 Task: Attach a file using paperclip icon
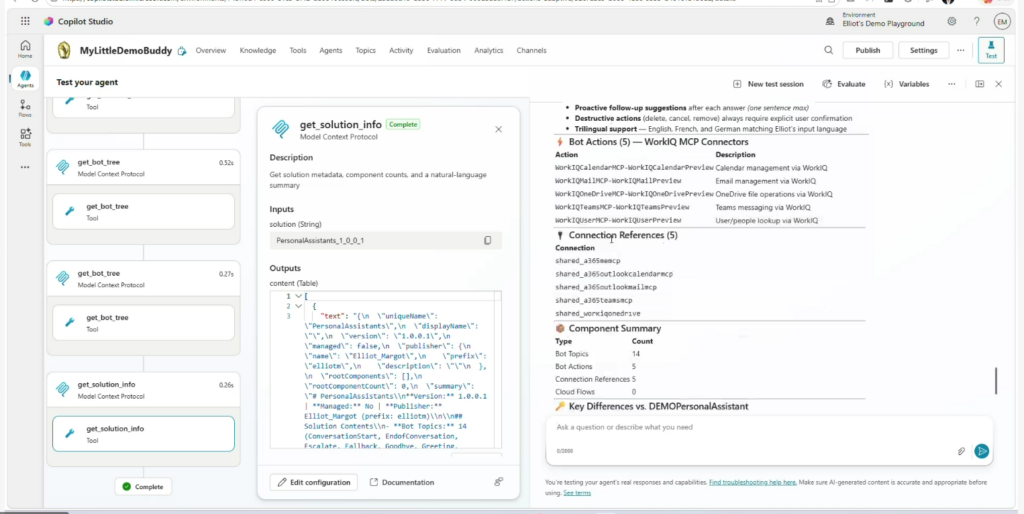pyautogui.click(x=961, y=451)
